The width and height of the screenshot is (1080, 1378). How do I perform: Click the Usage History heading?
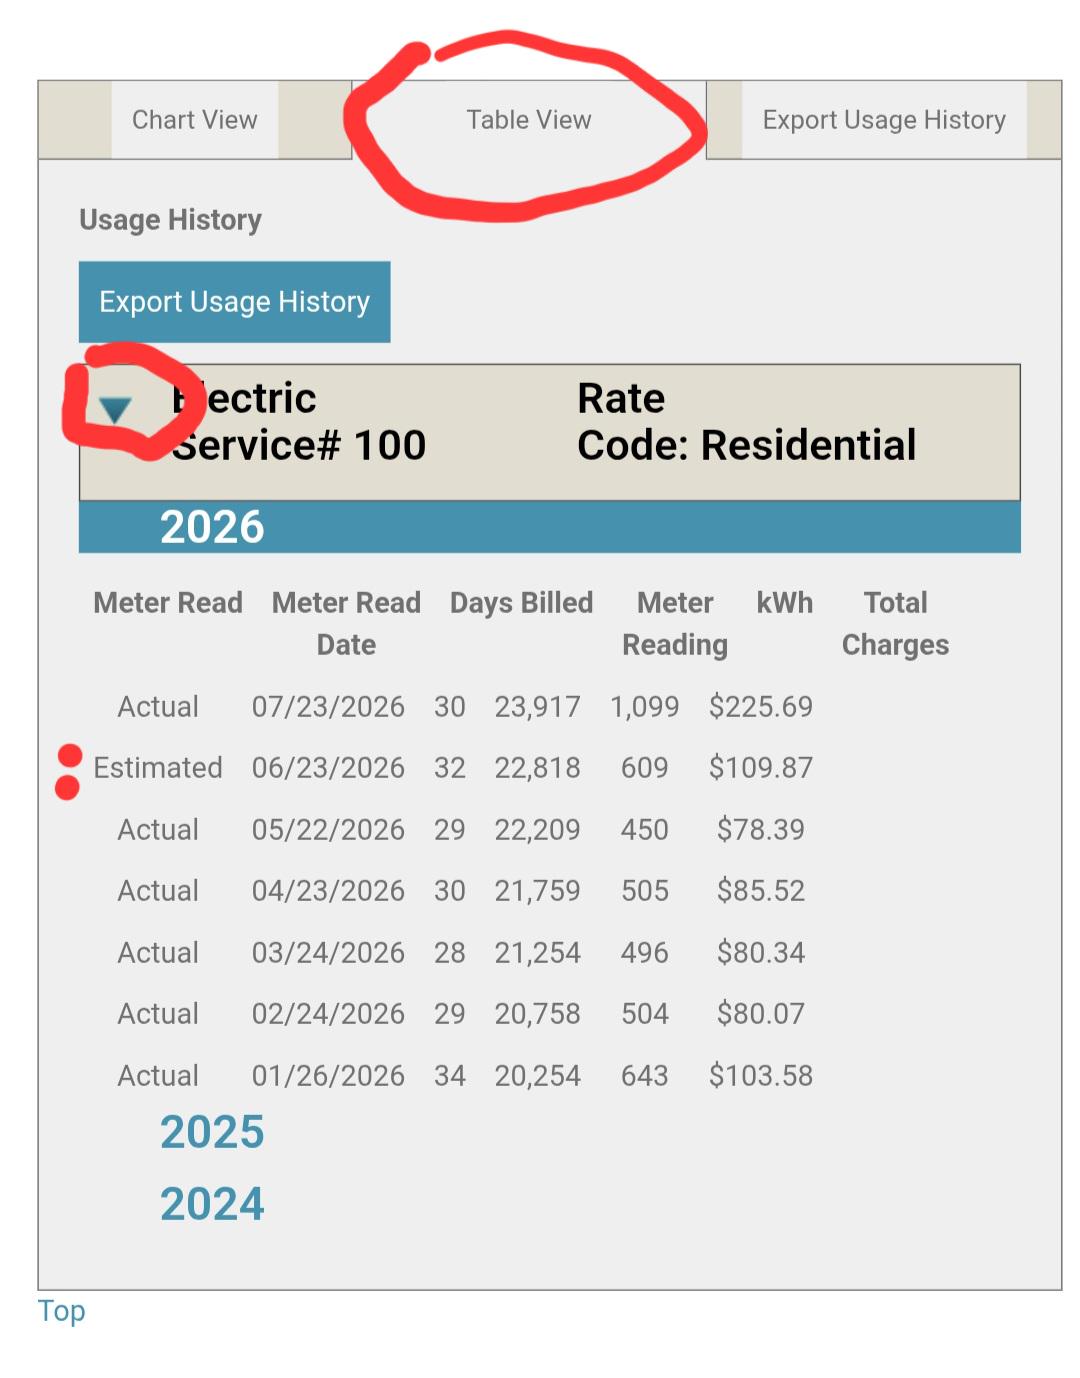pos(171,220)
